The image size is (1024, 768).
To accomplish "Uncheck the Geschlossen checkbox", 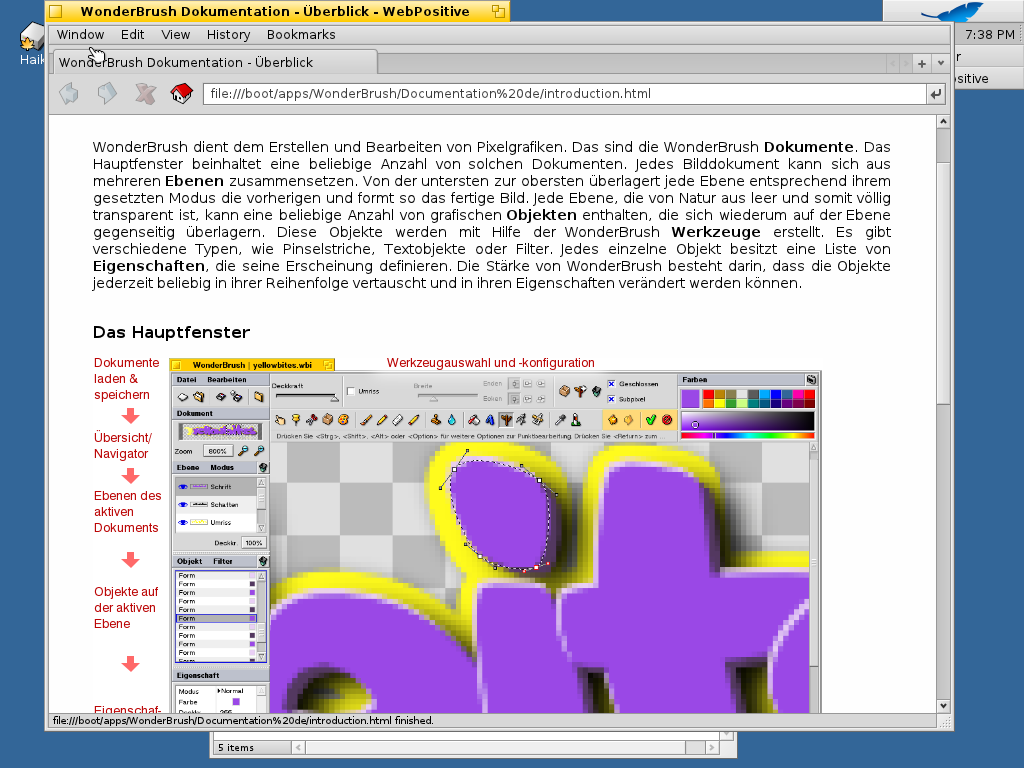I will tap(612, 384).
